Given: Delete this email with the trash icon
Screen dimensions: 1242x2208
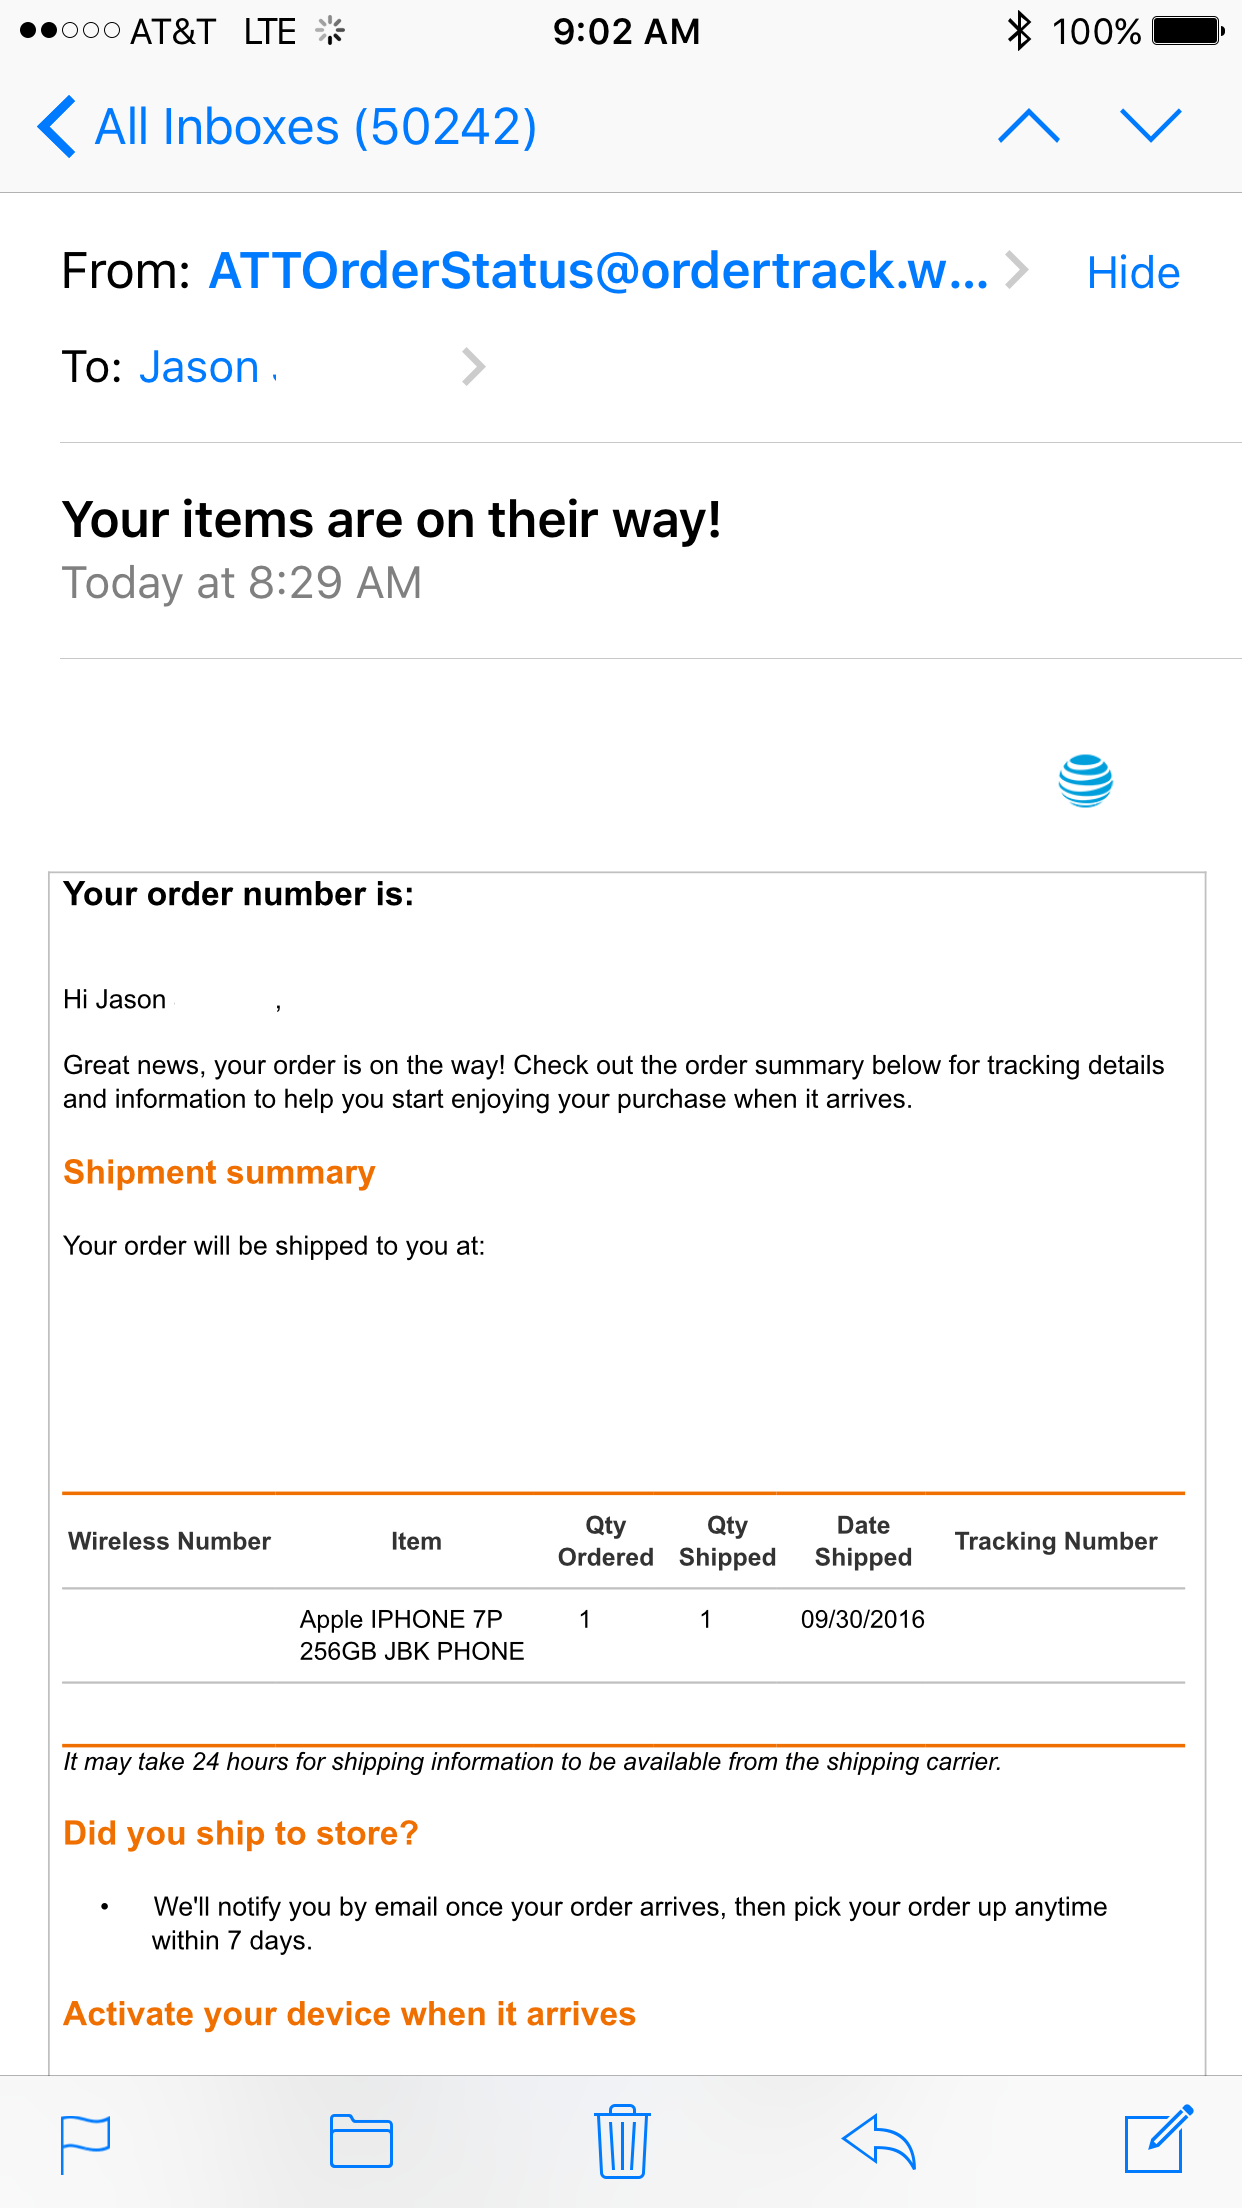Looking at the screenshot, I should (622, 2140).
